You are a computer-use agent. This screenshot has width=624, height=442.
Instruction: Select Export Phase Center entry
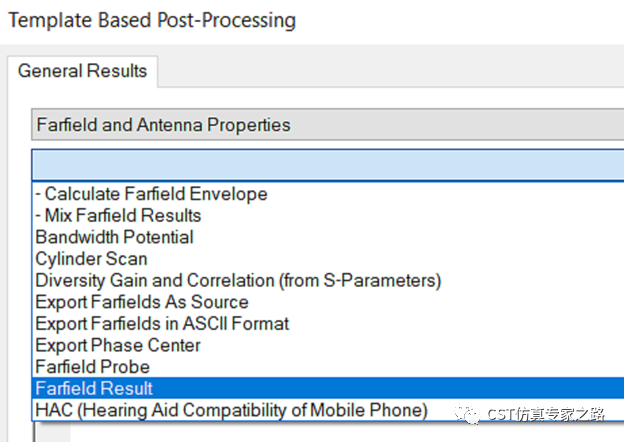point(328,345)
